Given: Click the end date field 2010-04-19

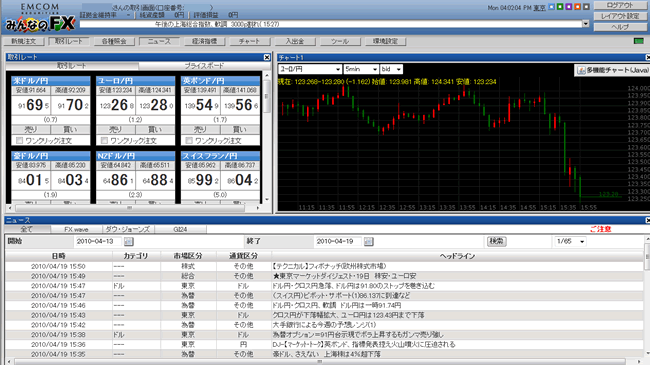Looking at the screenshot, I should (338, 241).
